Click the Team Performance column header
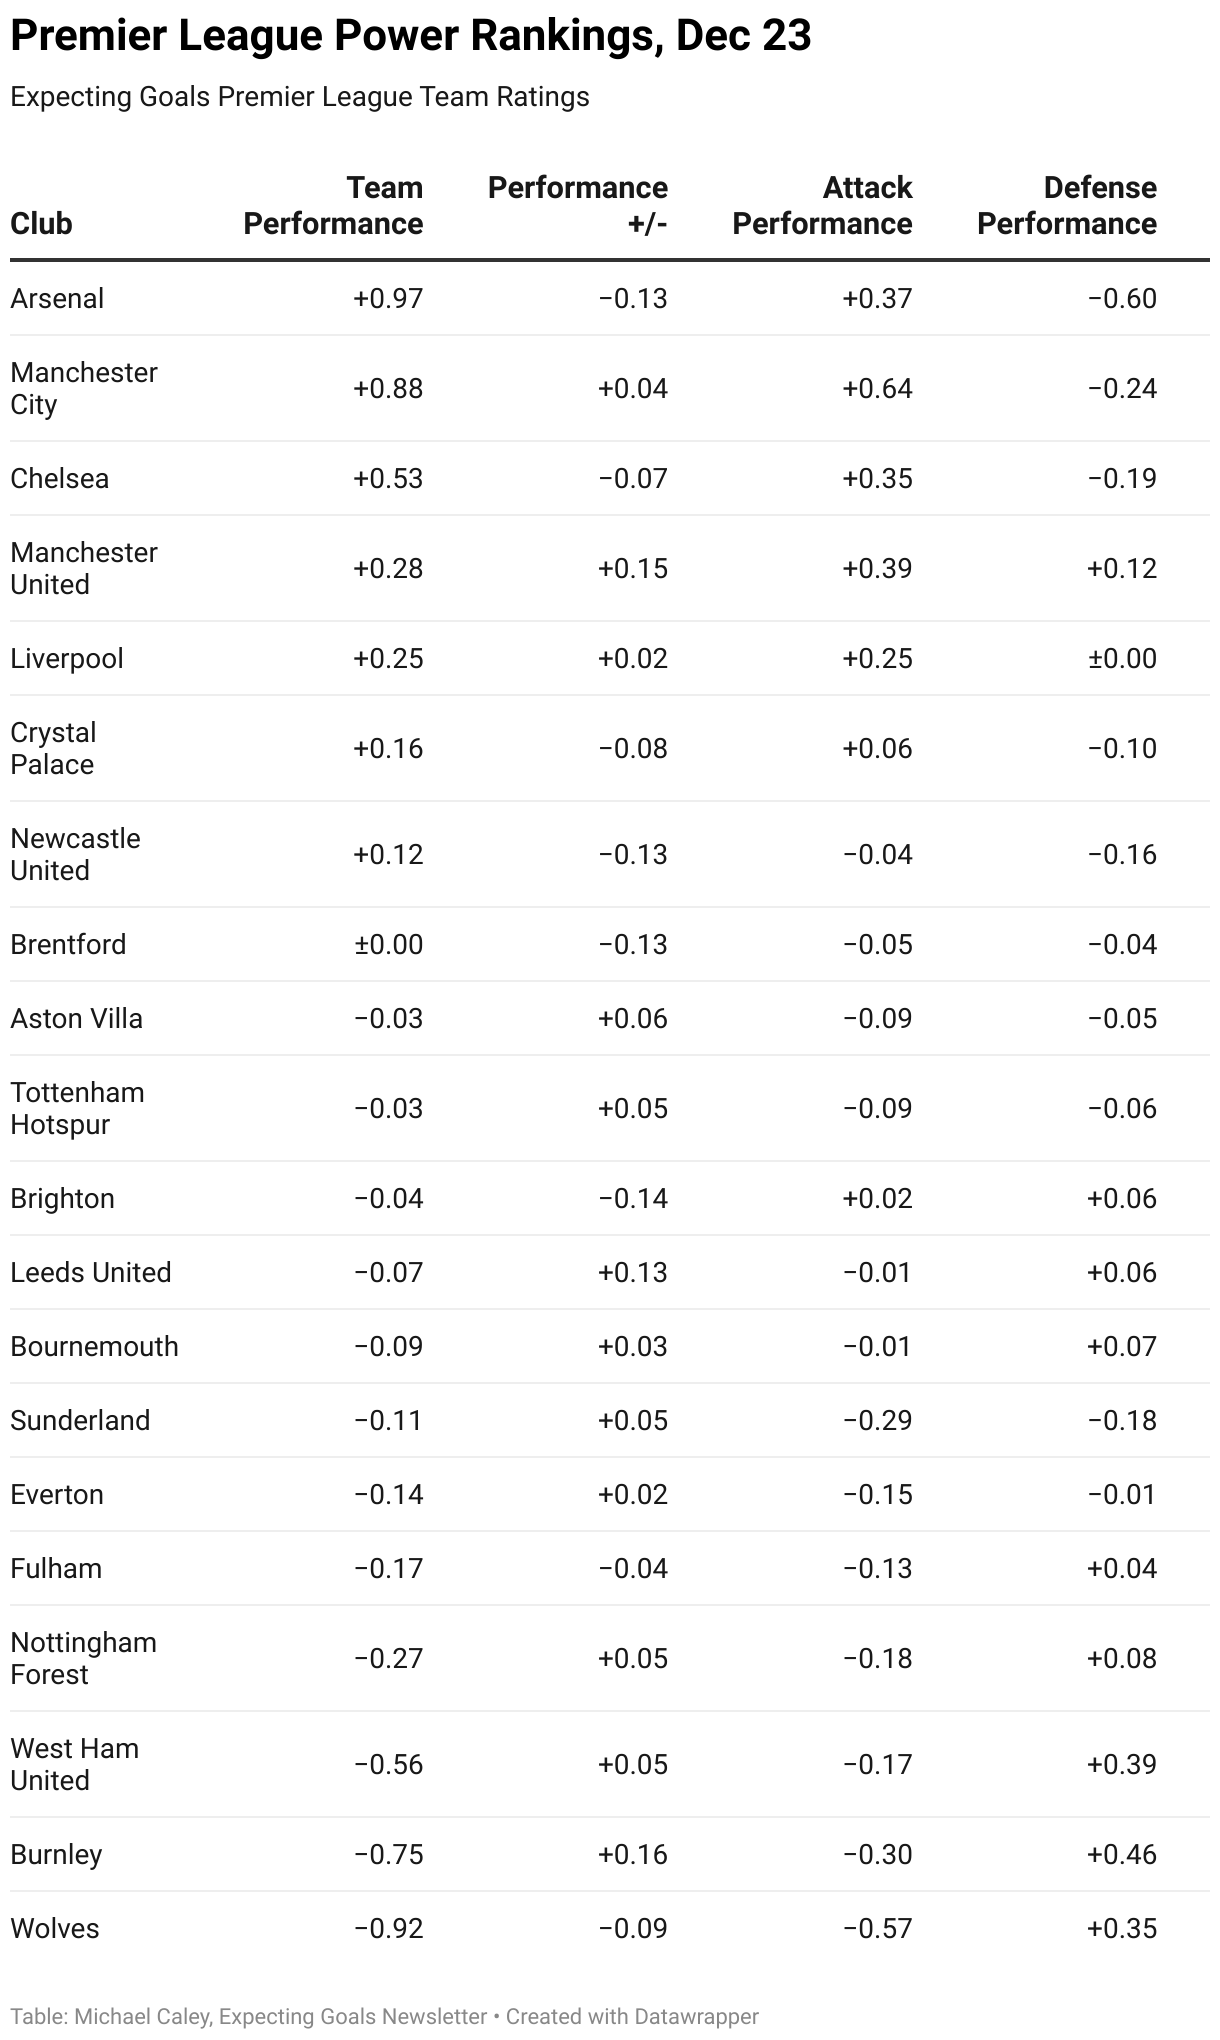The height and width of the screenshot is (2040, 1220). point(333,206)
